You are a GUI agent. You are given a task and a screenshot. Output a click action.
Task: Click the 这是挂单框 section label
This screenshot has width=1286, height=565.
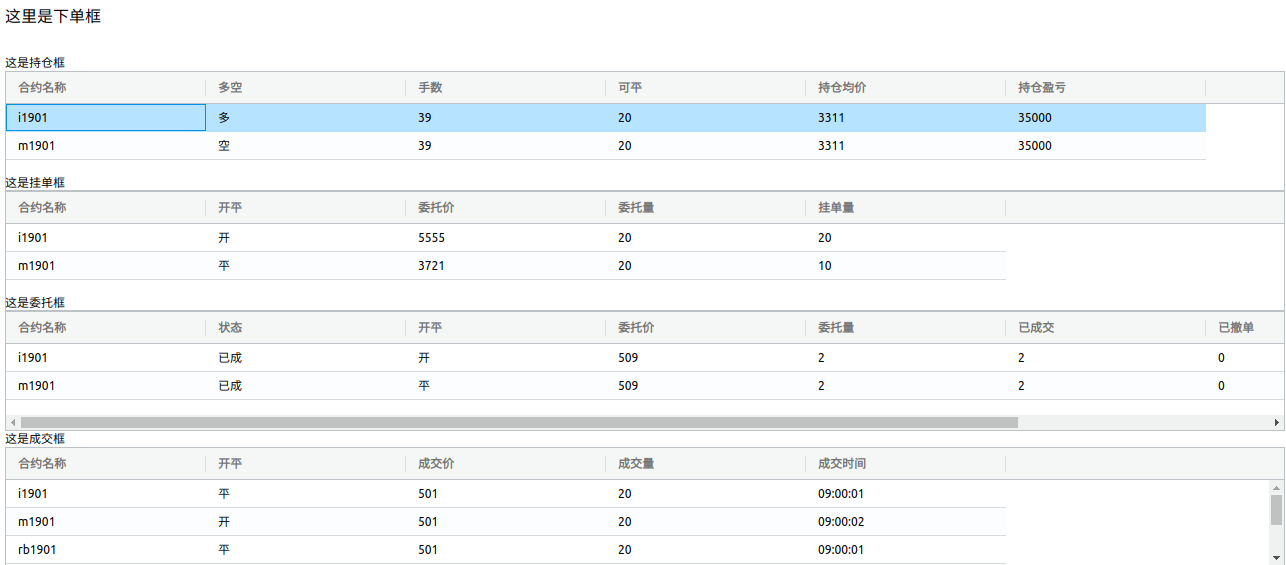[x=35, y=183]
